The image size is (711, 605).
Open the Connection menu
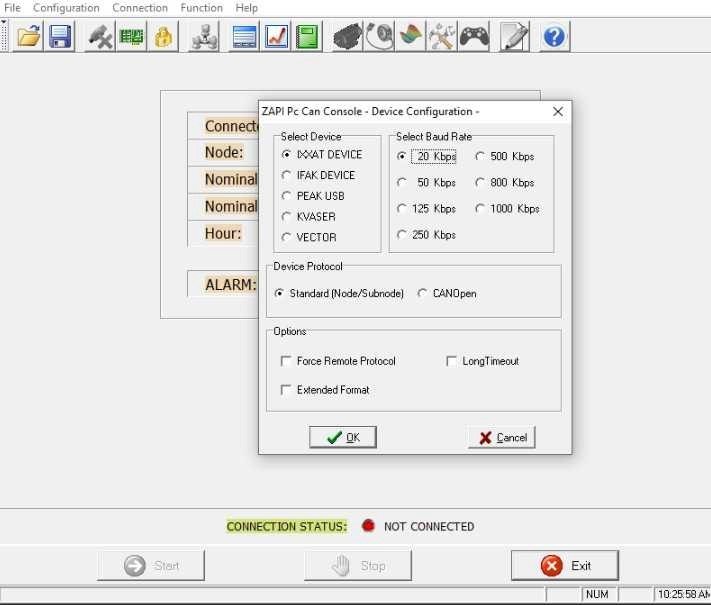pyautogui.click(x=140, y=8)
